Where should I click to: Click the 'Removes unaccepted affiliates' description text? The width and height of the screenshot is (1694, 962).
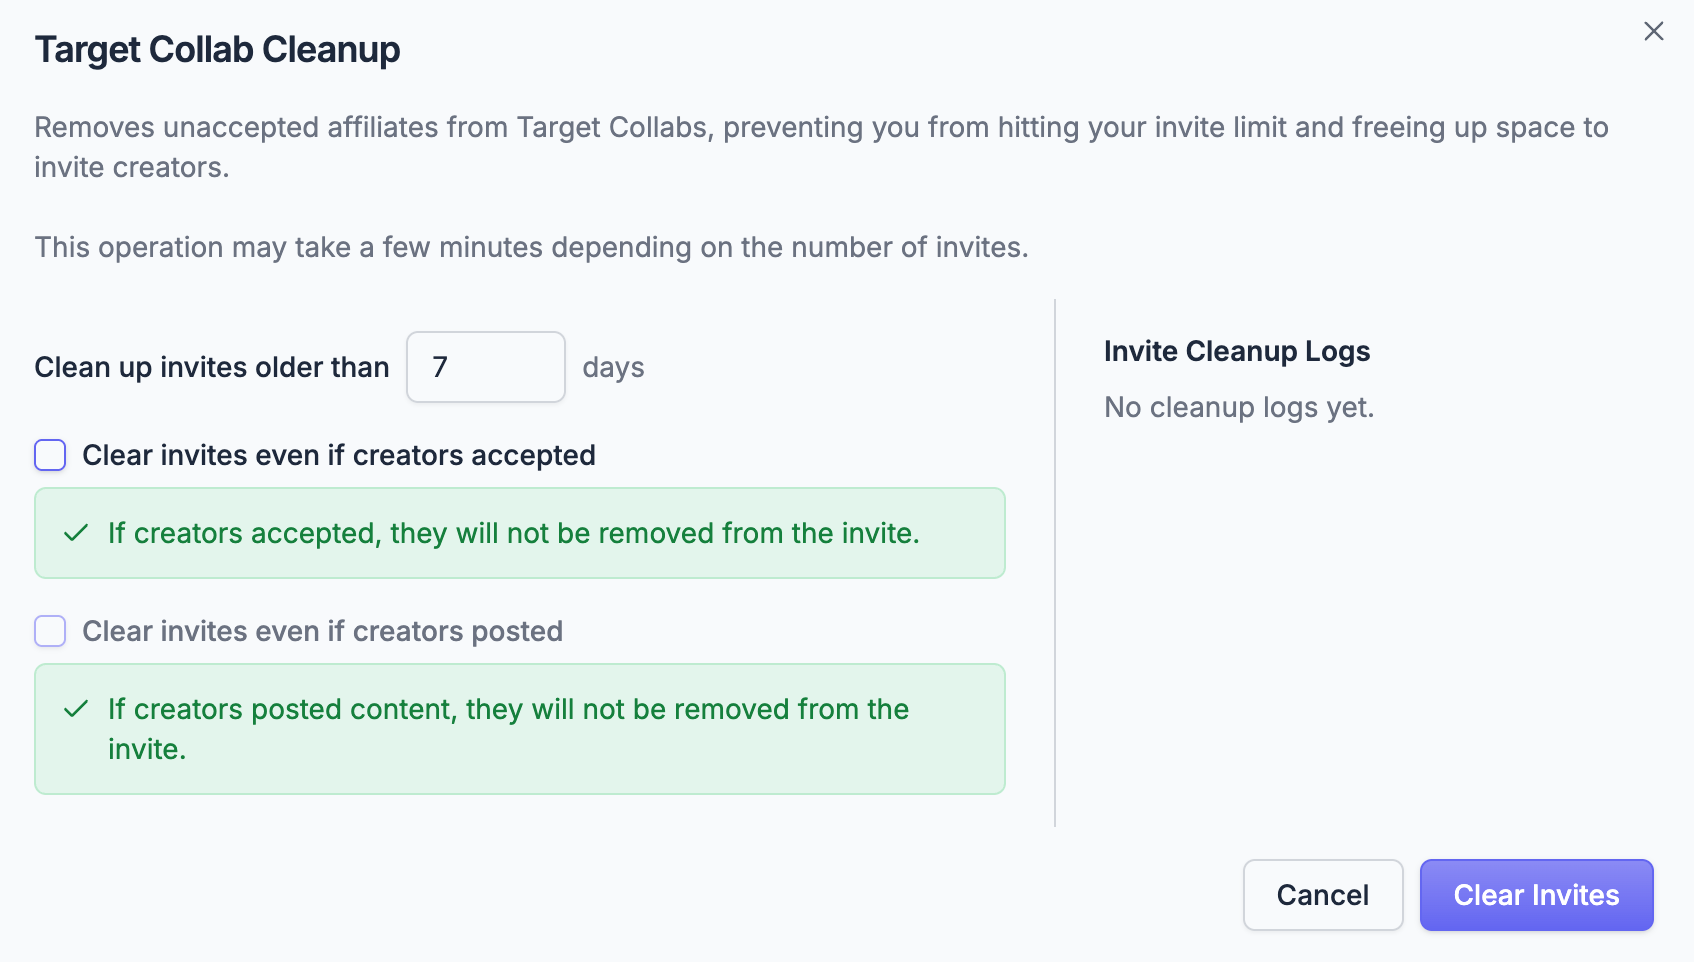(821, 147)
